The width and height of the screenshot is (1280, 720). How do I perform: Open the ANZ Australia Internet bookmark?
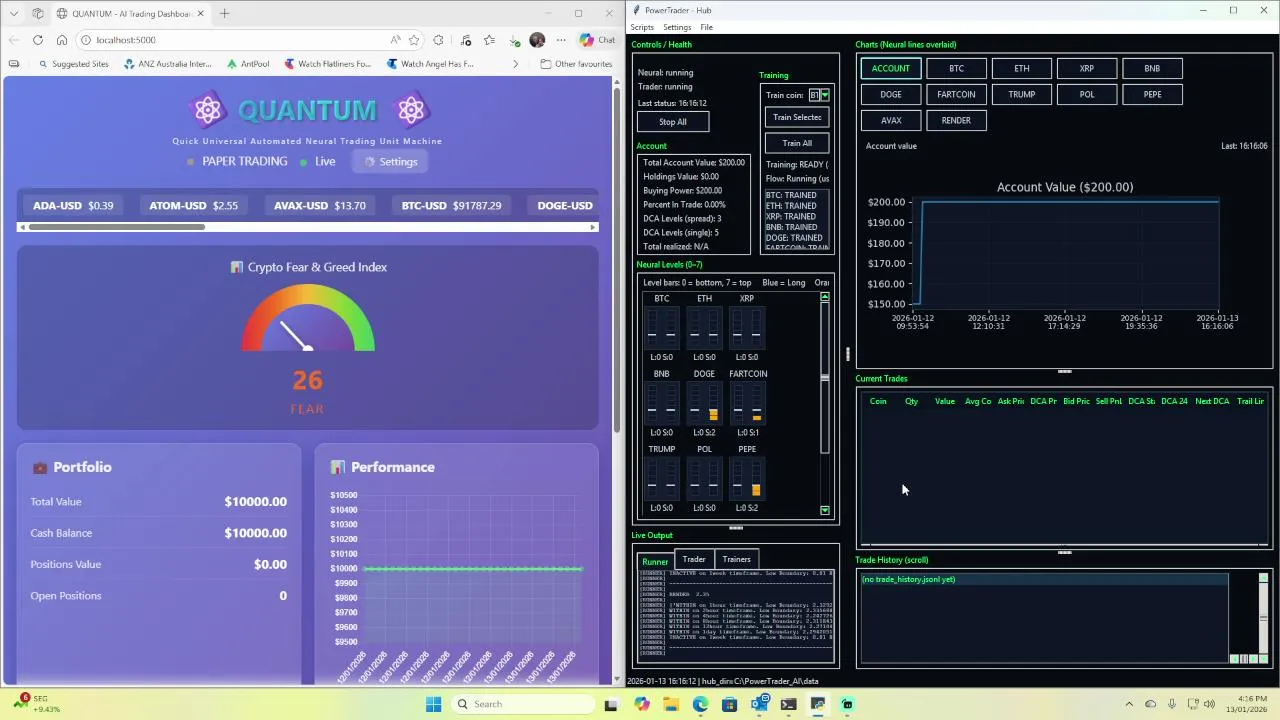tap(168, 64)
